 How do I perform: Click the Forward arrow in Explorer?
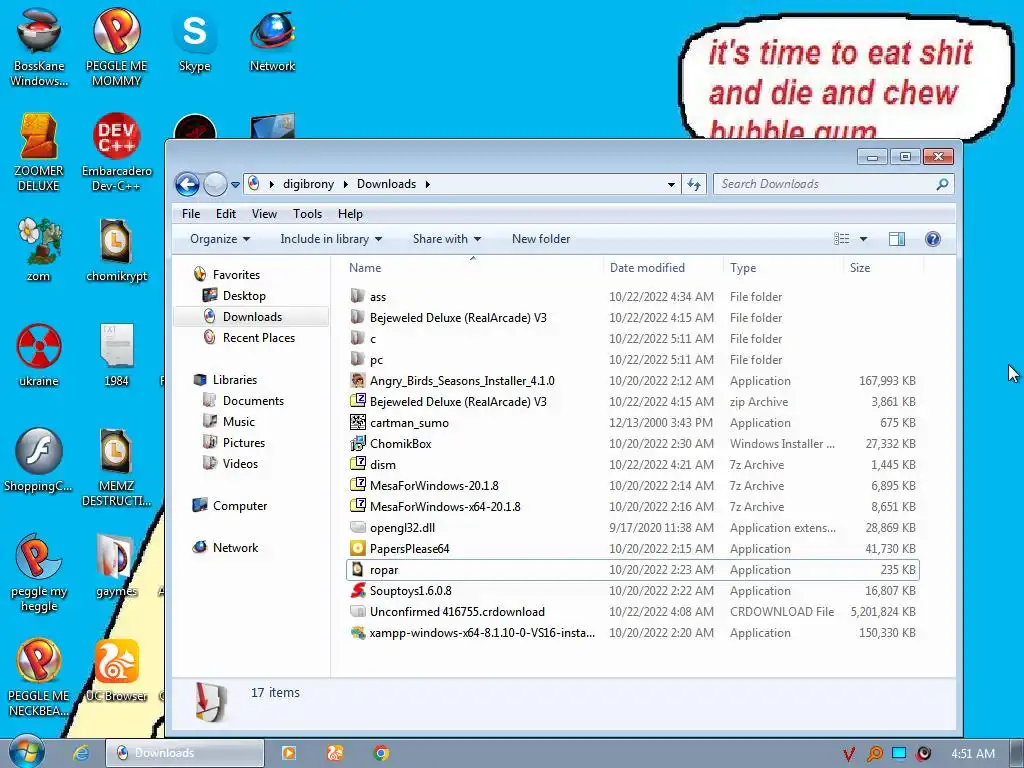(x=215, y=185)
